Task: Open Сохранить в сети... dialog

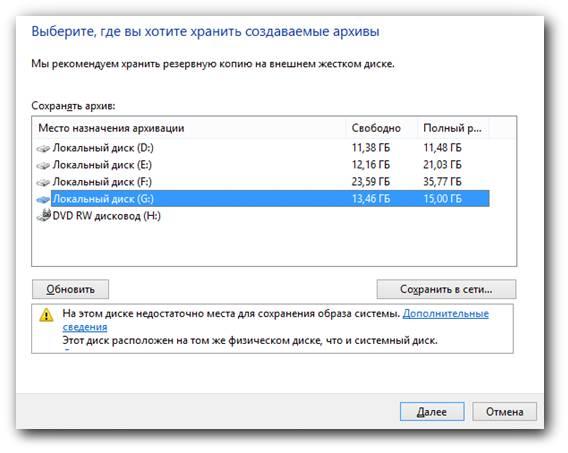Action: (x=446, y=289)
